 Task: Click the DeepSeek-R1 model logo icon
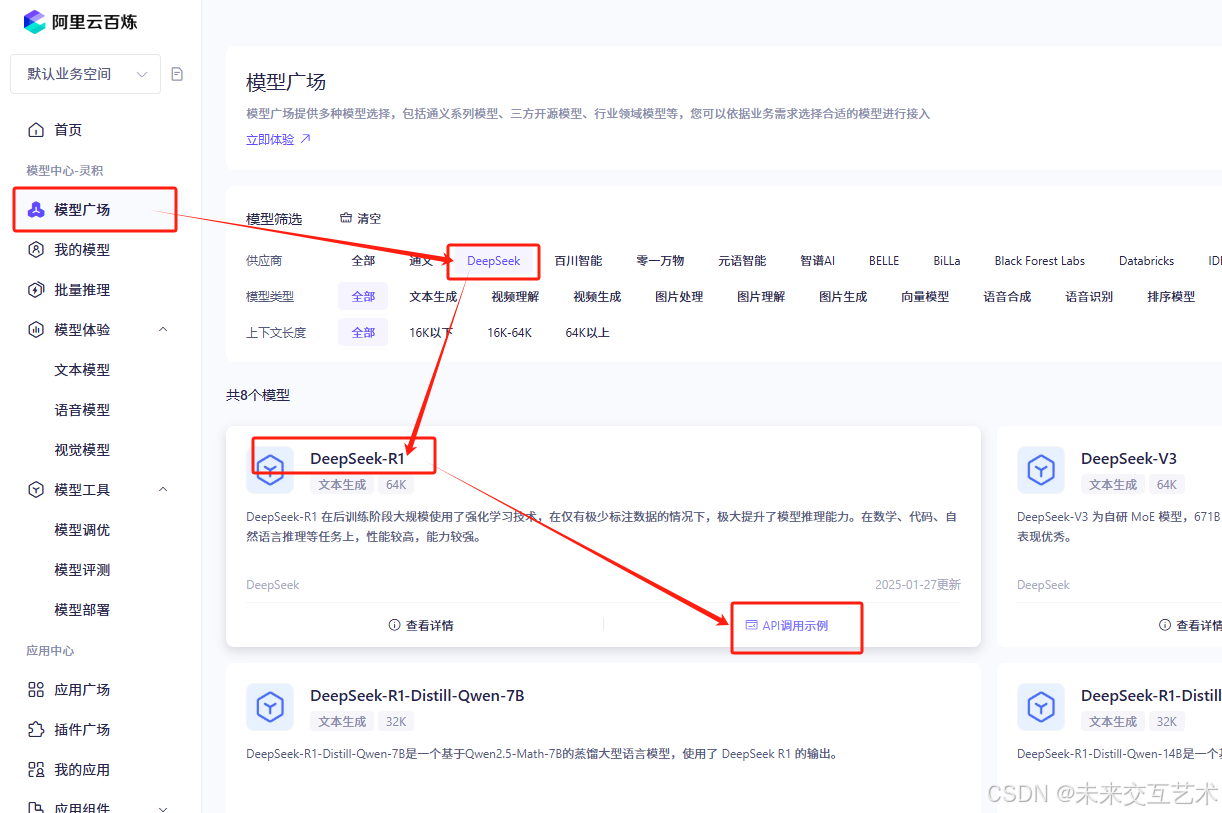270,470
